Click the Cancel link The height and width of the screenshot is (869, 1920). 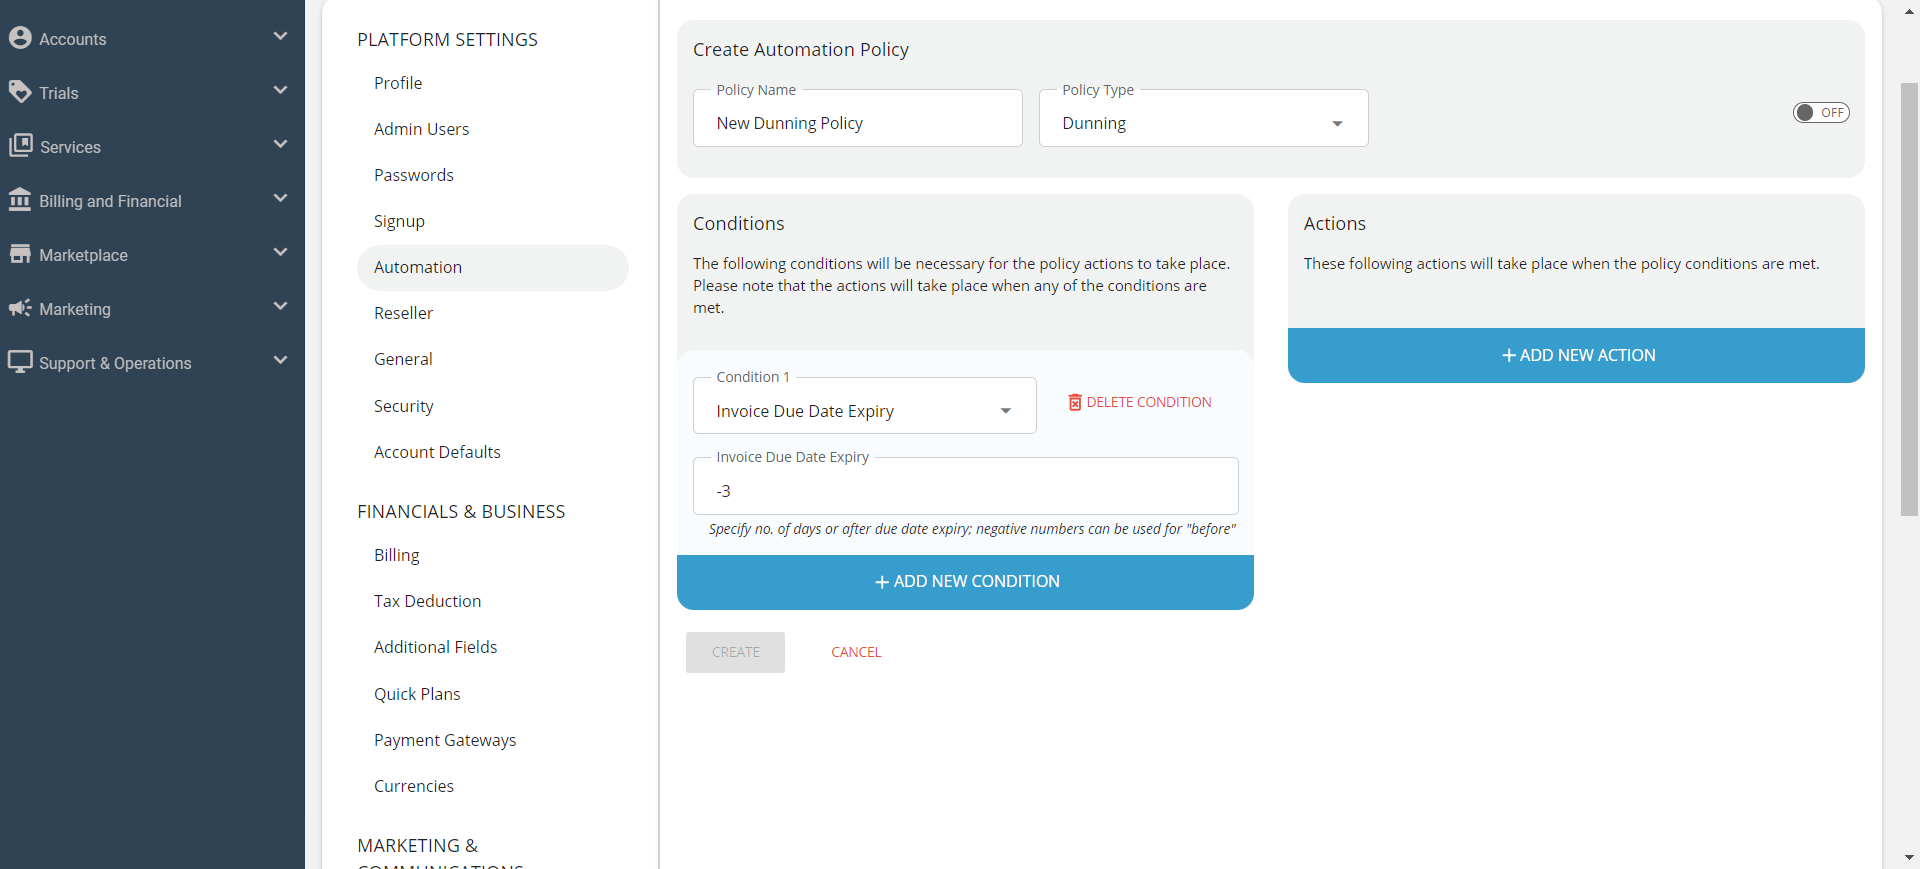point(856,652)
